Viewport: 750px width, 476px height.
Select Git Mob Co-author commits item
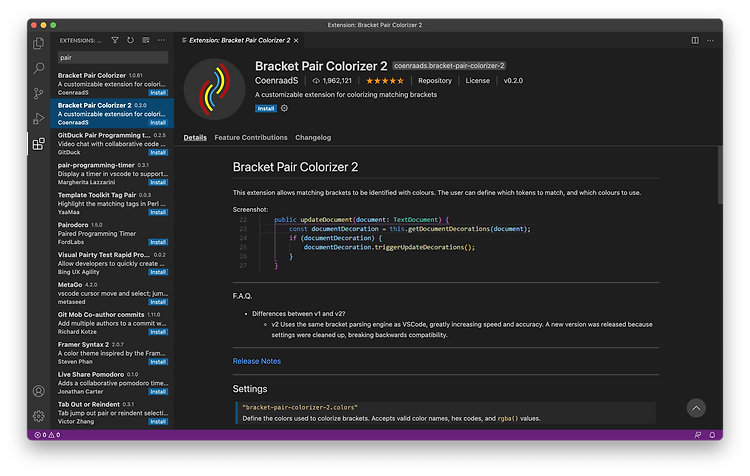click(x=112, y=323)
